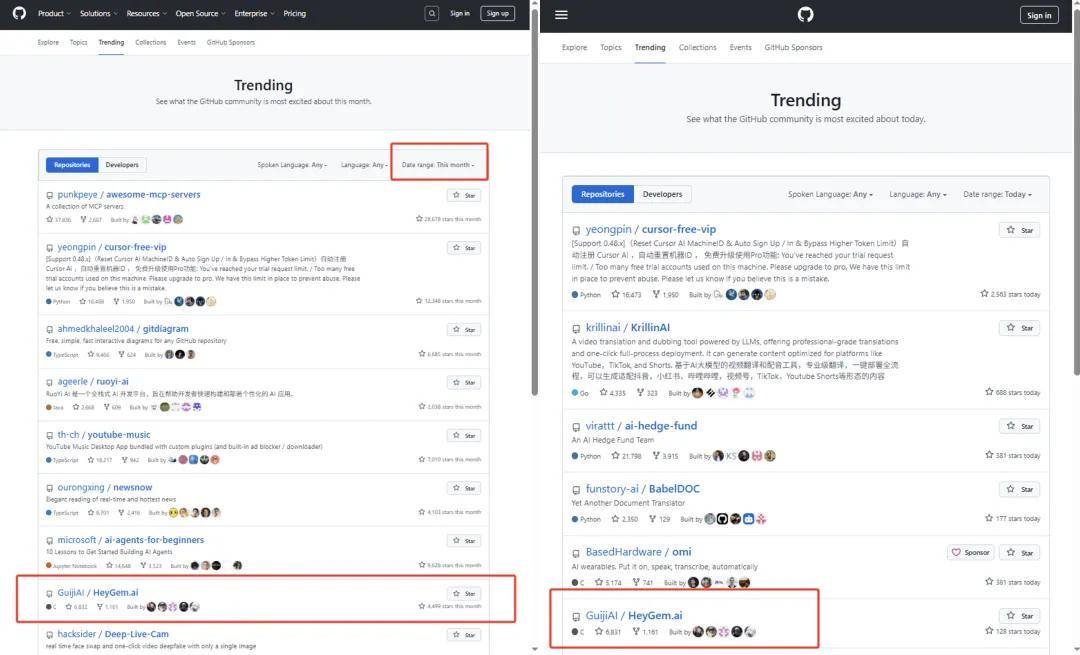Open stargazers count of punkpeye/awesome-mcp-servers, left window
Viewport: 1080px width, 655px height.
point(59,220)
